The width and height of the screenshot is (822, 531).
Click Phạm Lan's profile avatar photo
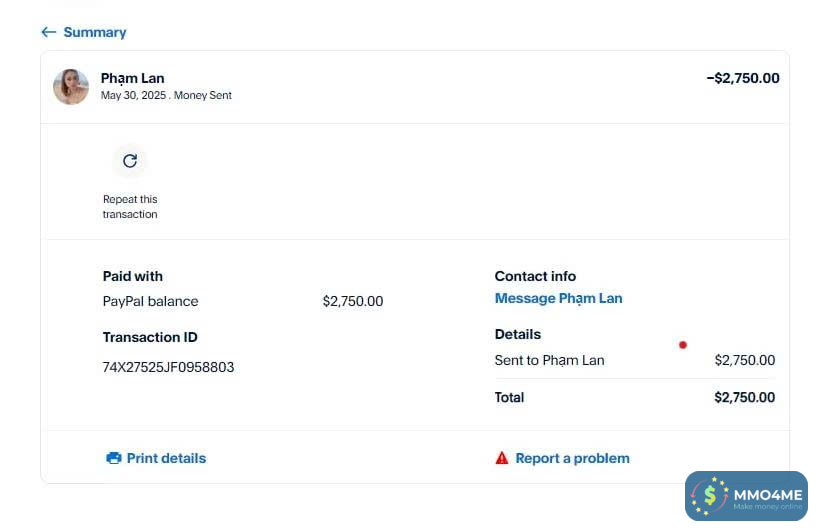tap(71, 87)
